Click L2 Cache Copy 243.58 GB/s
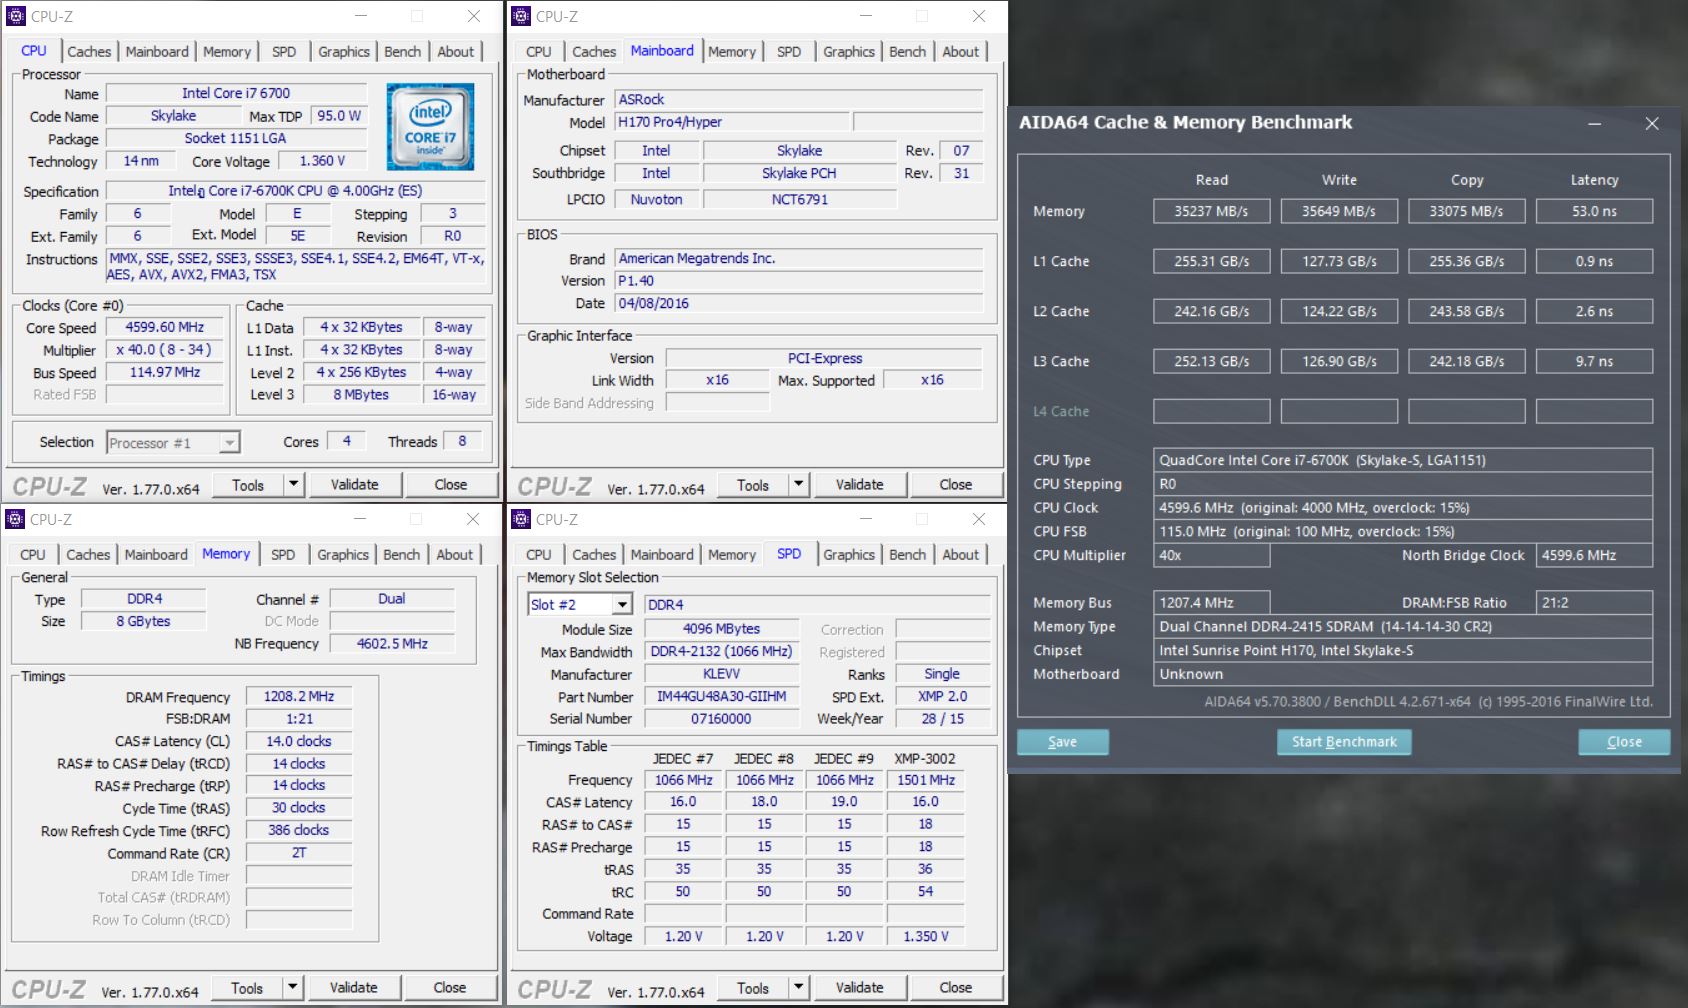 (1467, 311)
